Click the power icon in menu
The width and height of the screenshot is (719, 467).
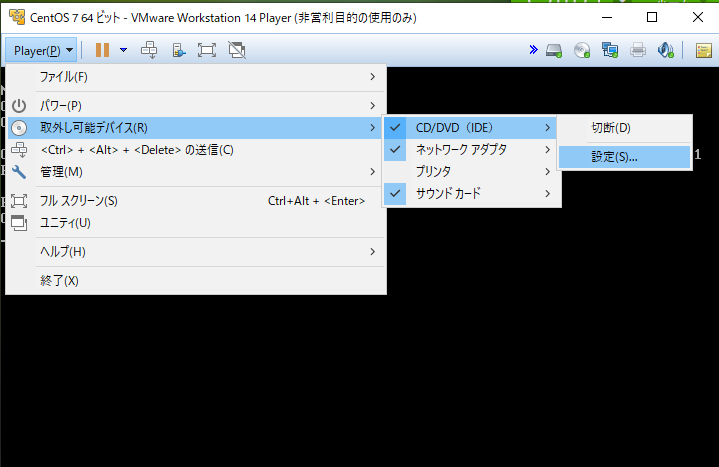[19, 106]
